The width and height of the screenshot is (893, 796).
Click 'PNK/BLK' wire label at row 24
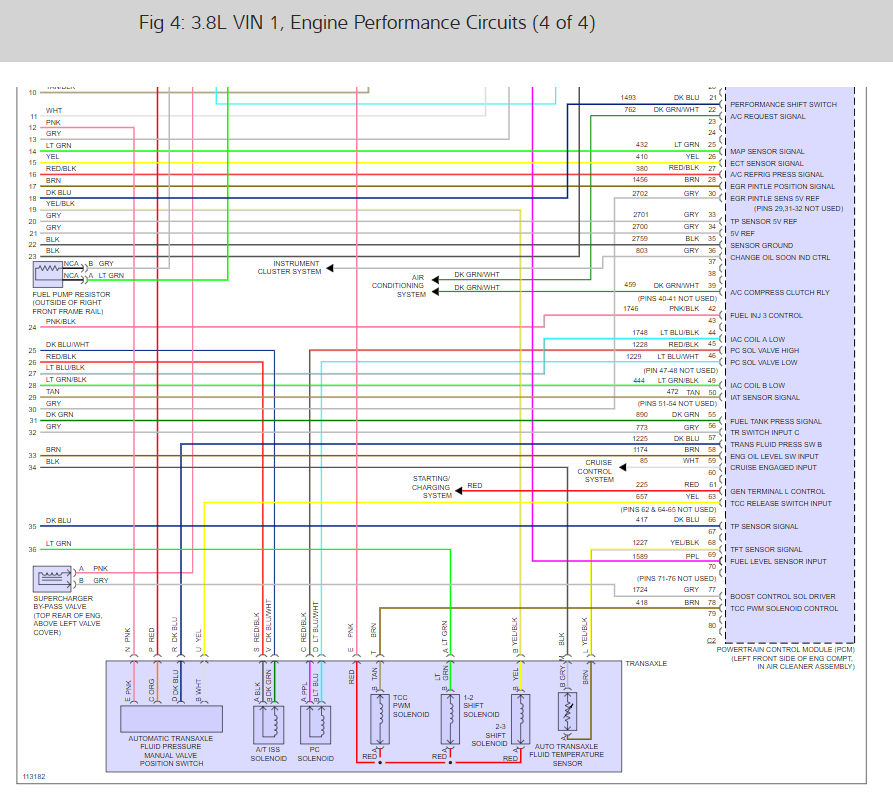click(x=61, y=322)
